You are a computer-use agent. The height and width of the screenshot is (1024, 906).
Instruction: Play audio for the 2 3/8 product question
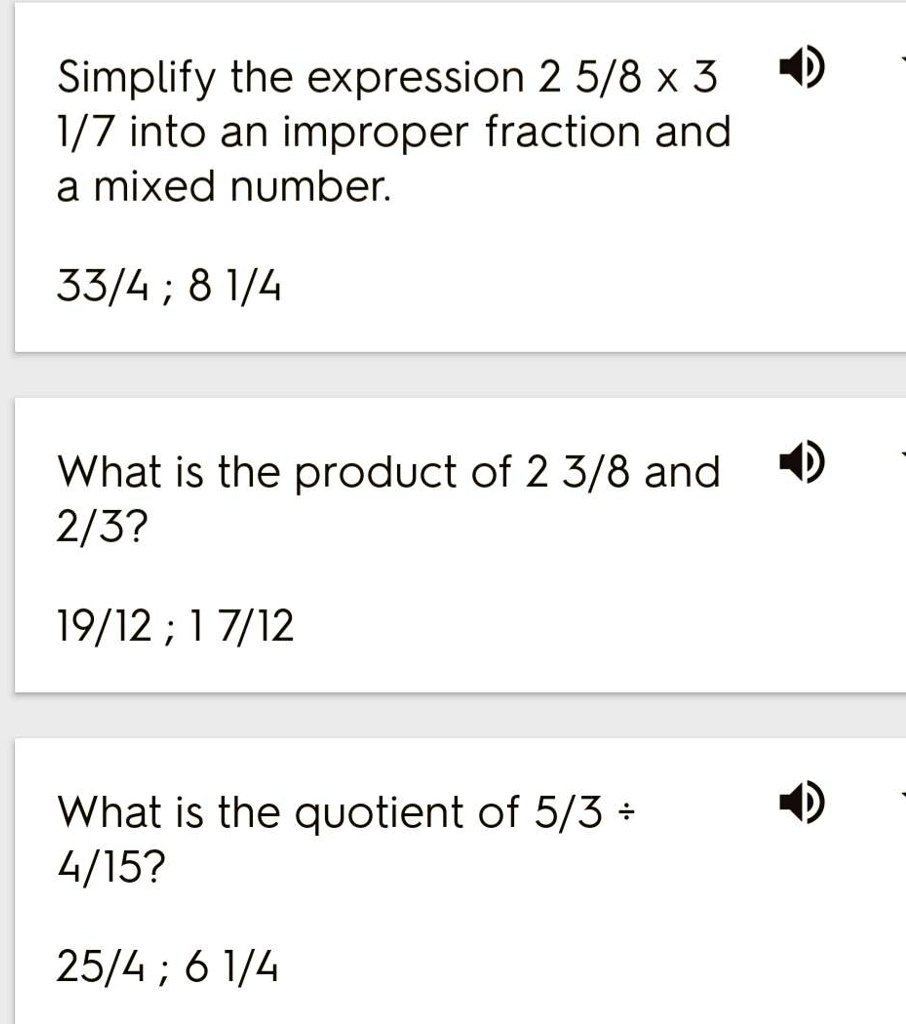pyautogui.click(x=801, y=462)
